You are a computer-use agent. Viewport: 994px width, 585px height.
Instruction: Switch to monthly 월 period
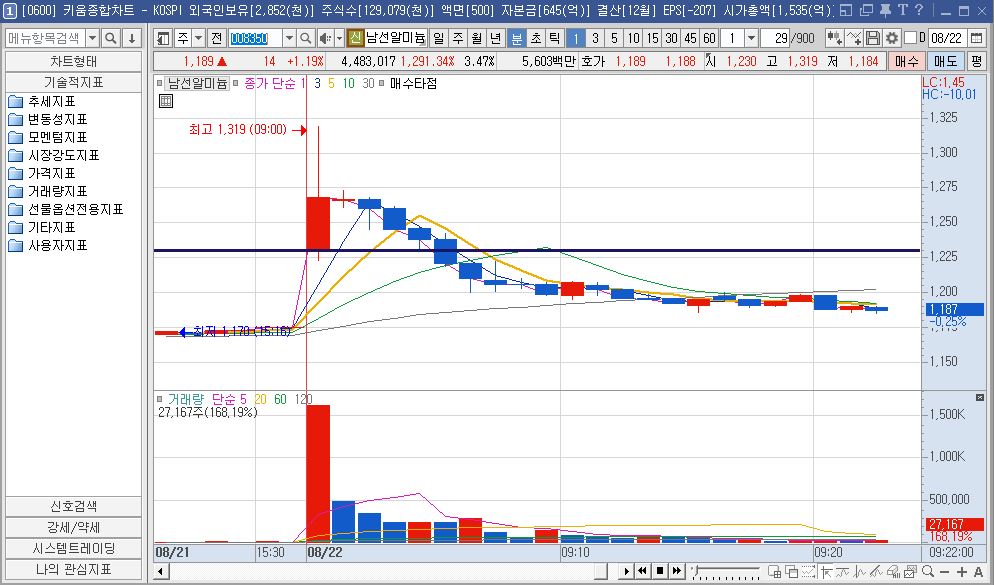tap(477, 39)
